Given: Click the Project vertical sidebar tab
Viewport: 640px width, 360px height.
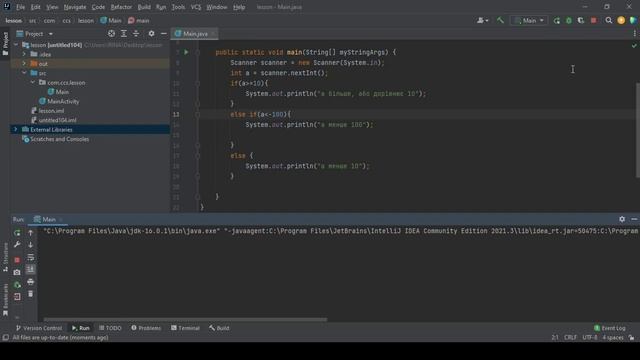Looking at the screenshot, I should pos(5,44).
